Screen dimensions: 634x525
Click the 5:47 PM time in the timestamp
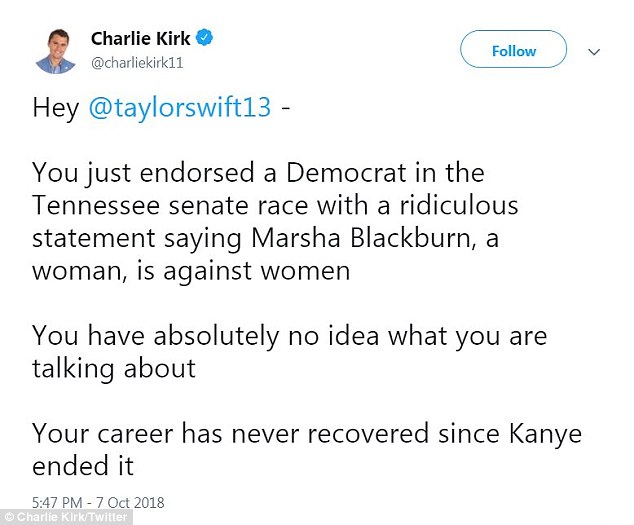pyautogui.click(x=58, y=502)
